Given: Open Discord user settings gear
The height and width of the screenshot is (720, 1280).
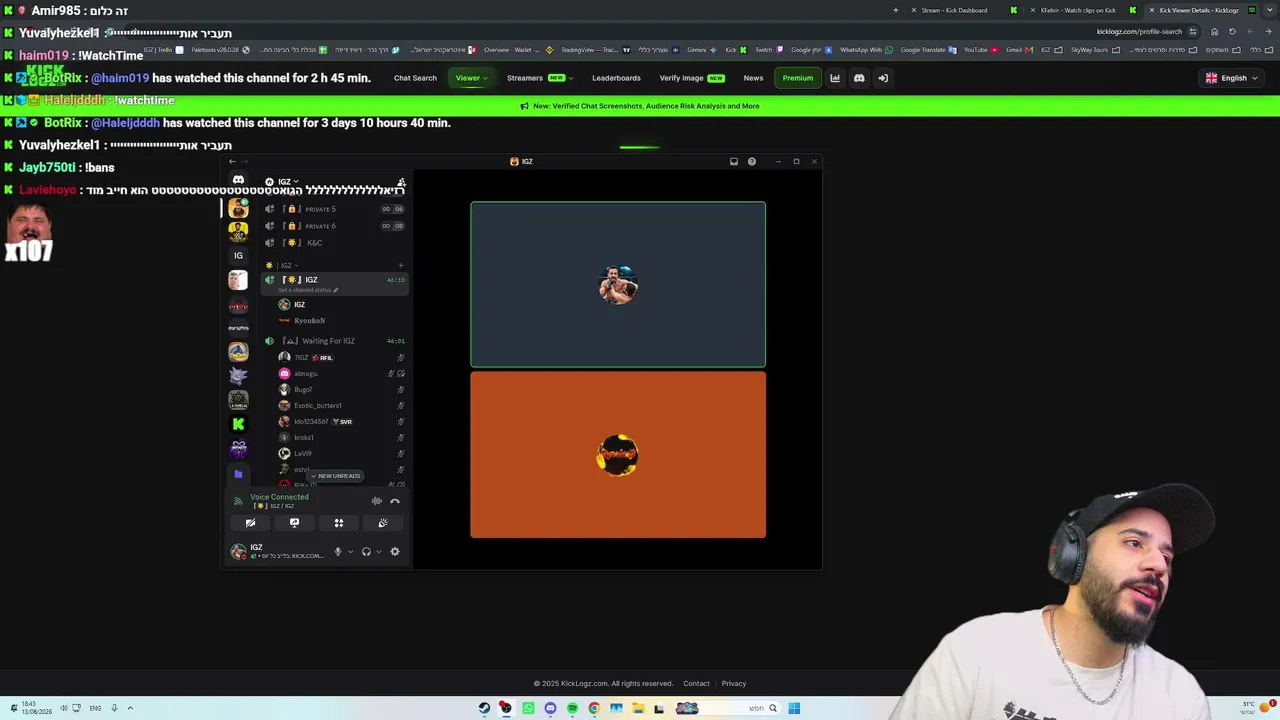Looking at the screenshot, I should tap(395, 551).
